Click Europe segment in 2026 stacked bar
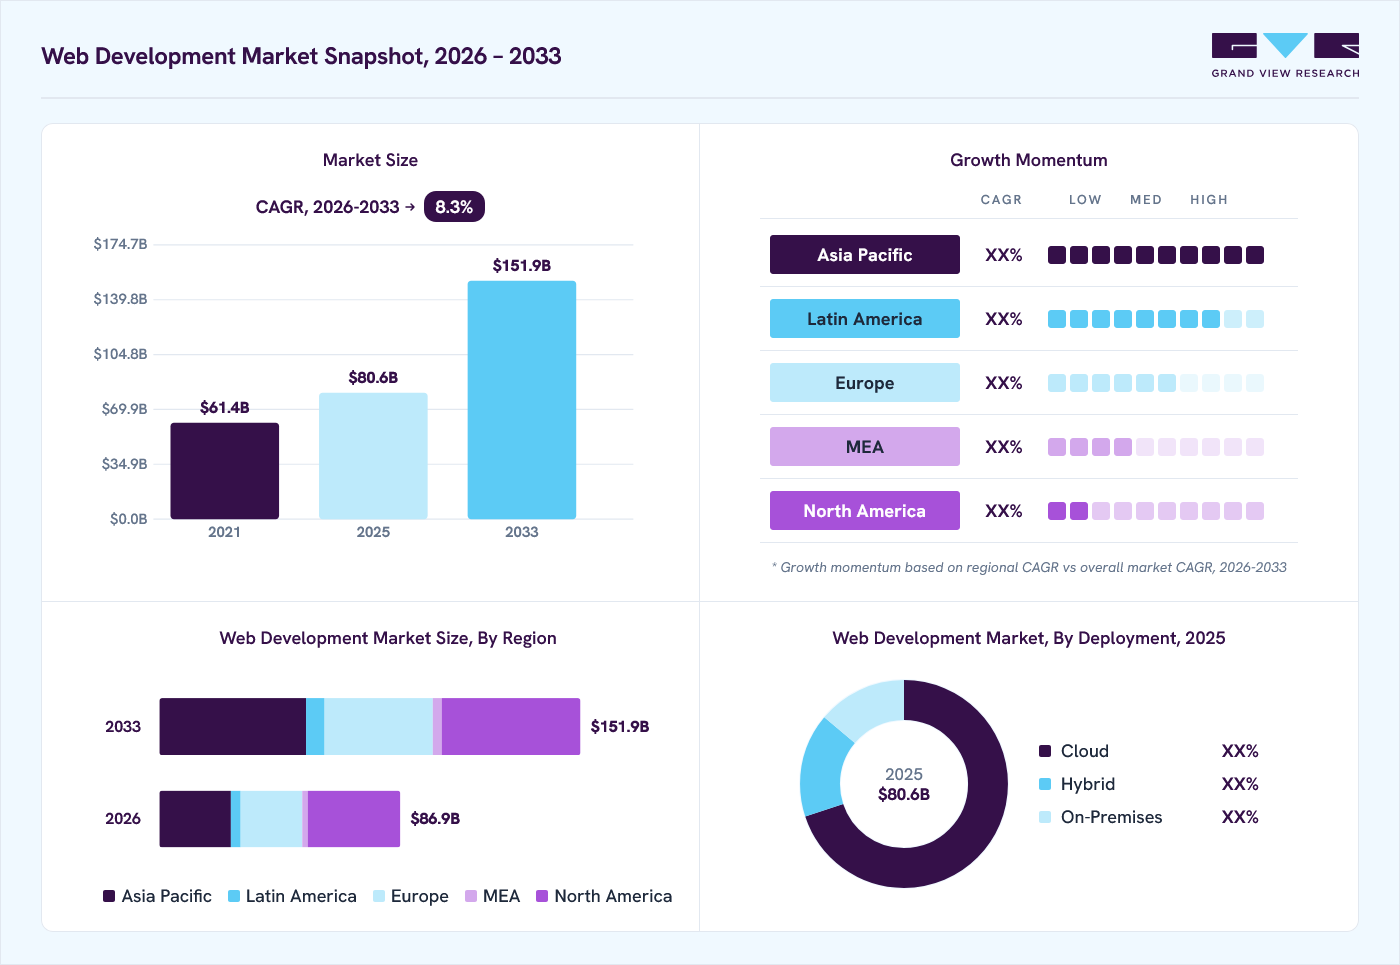Viewport: 1400px width, 965px height. click(x=271, y=819)
